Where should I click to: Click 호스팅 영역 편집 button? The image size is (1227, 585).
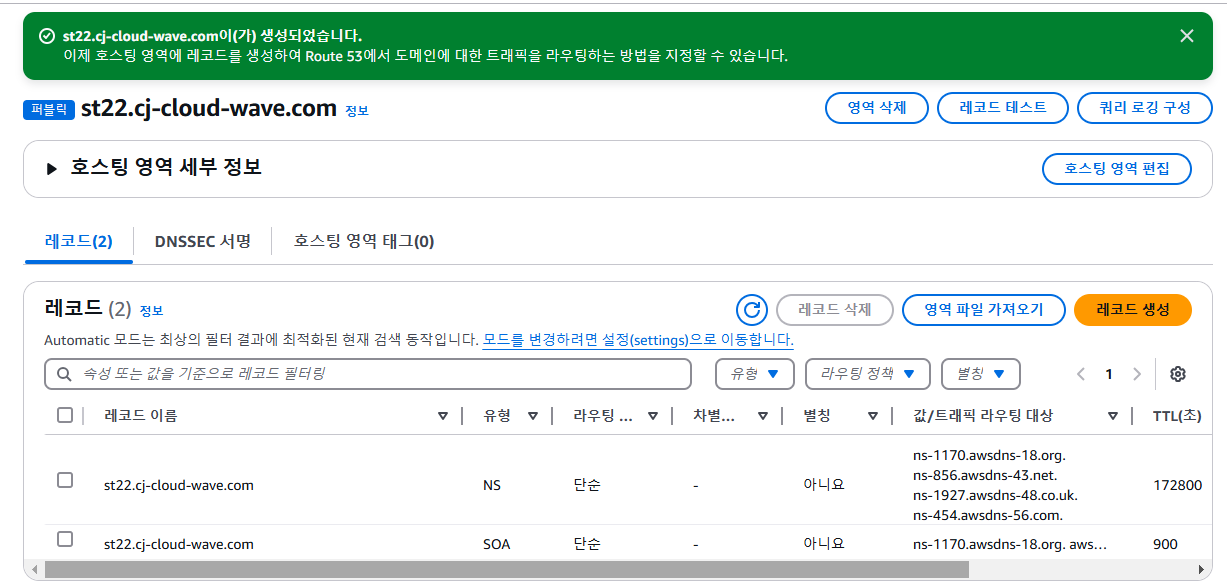pos(1117,169)
